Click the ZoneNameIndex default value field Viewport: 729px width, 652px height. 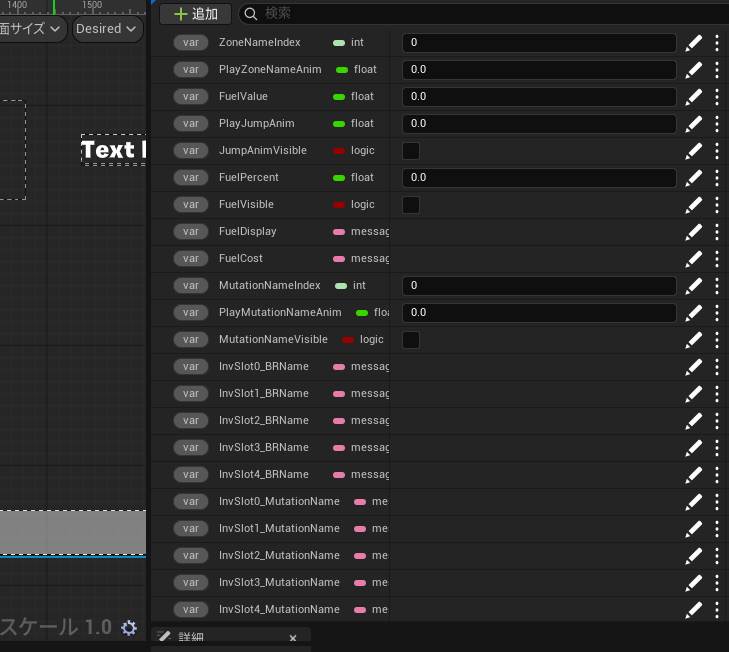(x=539, y=43)
